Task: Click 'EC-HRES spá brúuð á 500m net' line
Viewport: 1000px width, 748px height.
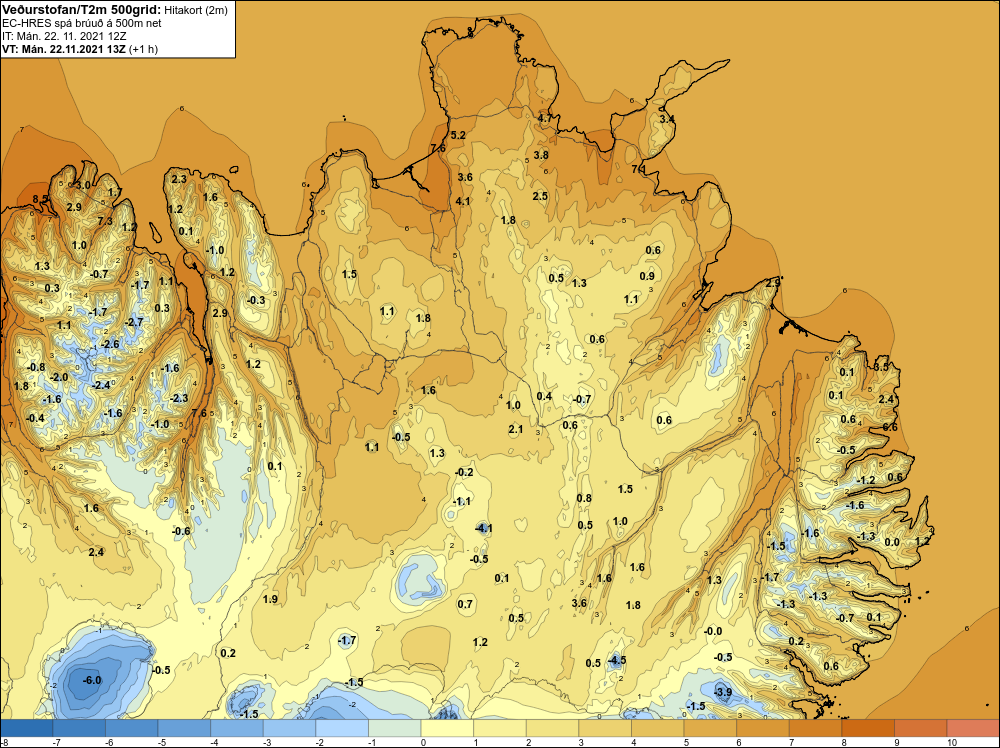Action: [x=82, y=24]
